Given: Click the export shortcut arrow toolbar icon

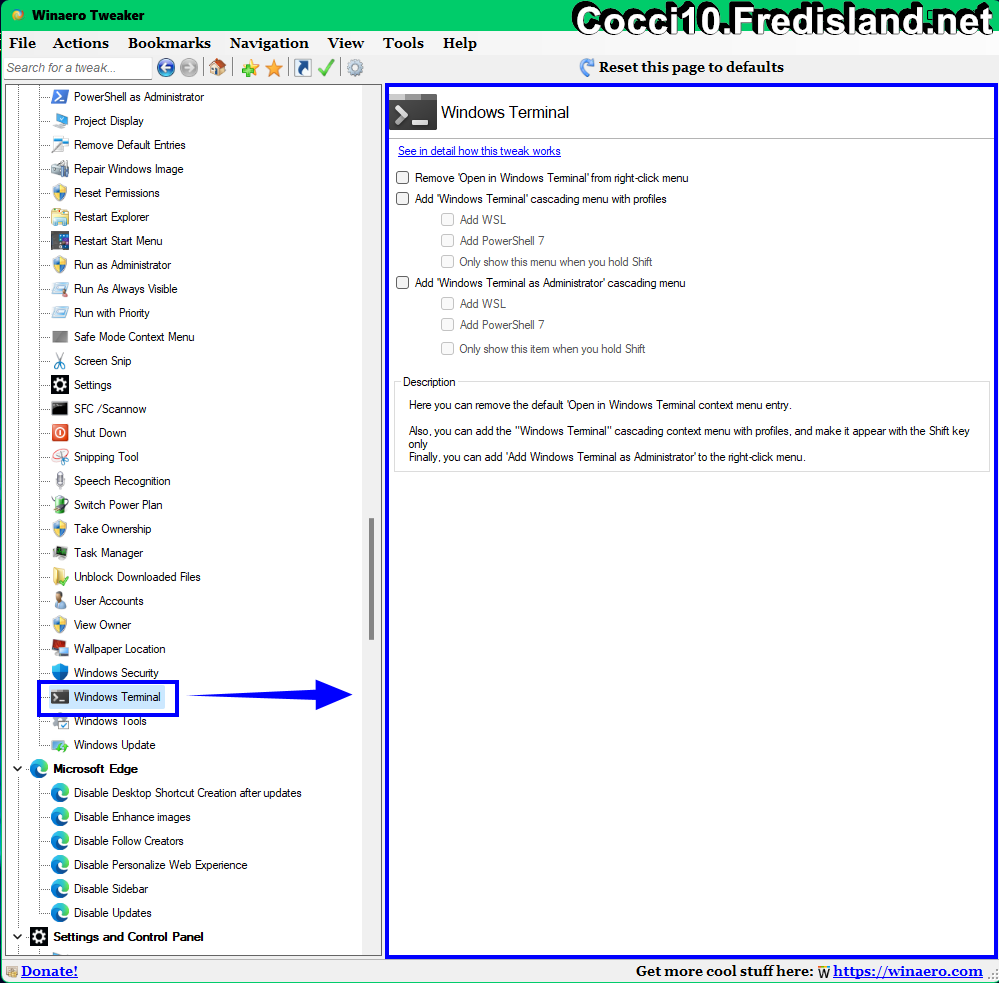Looking at the screenshot, I should coord(303,68).
